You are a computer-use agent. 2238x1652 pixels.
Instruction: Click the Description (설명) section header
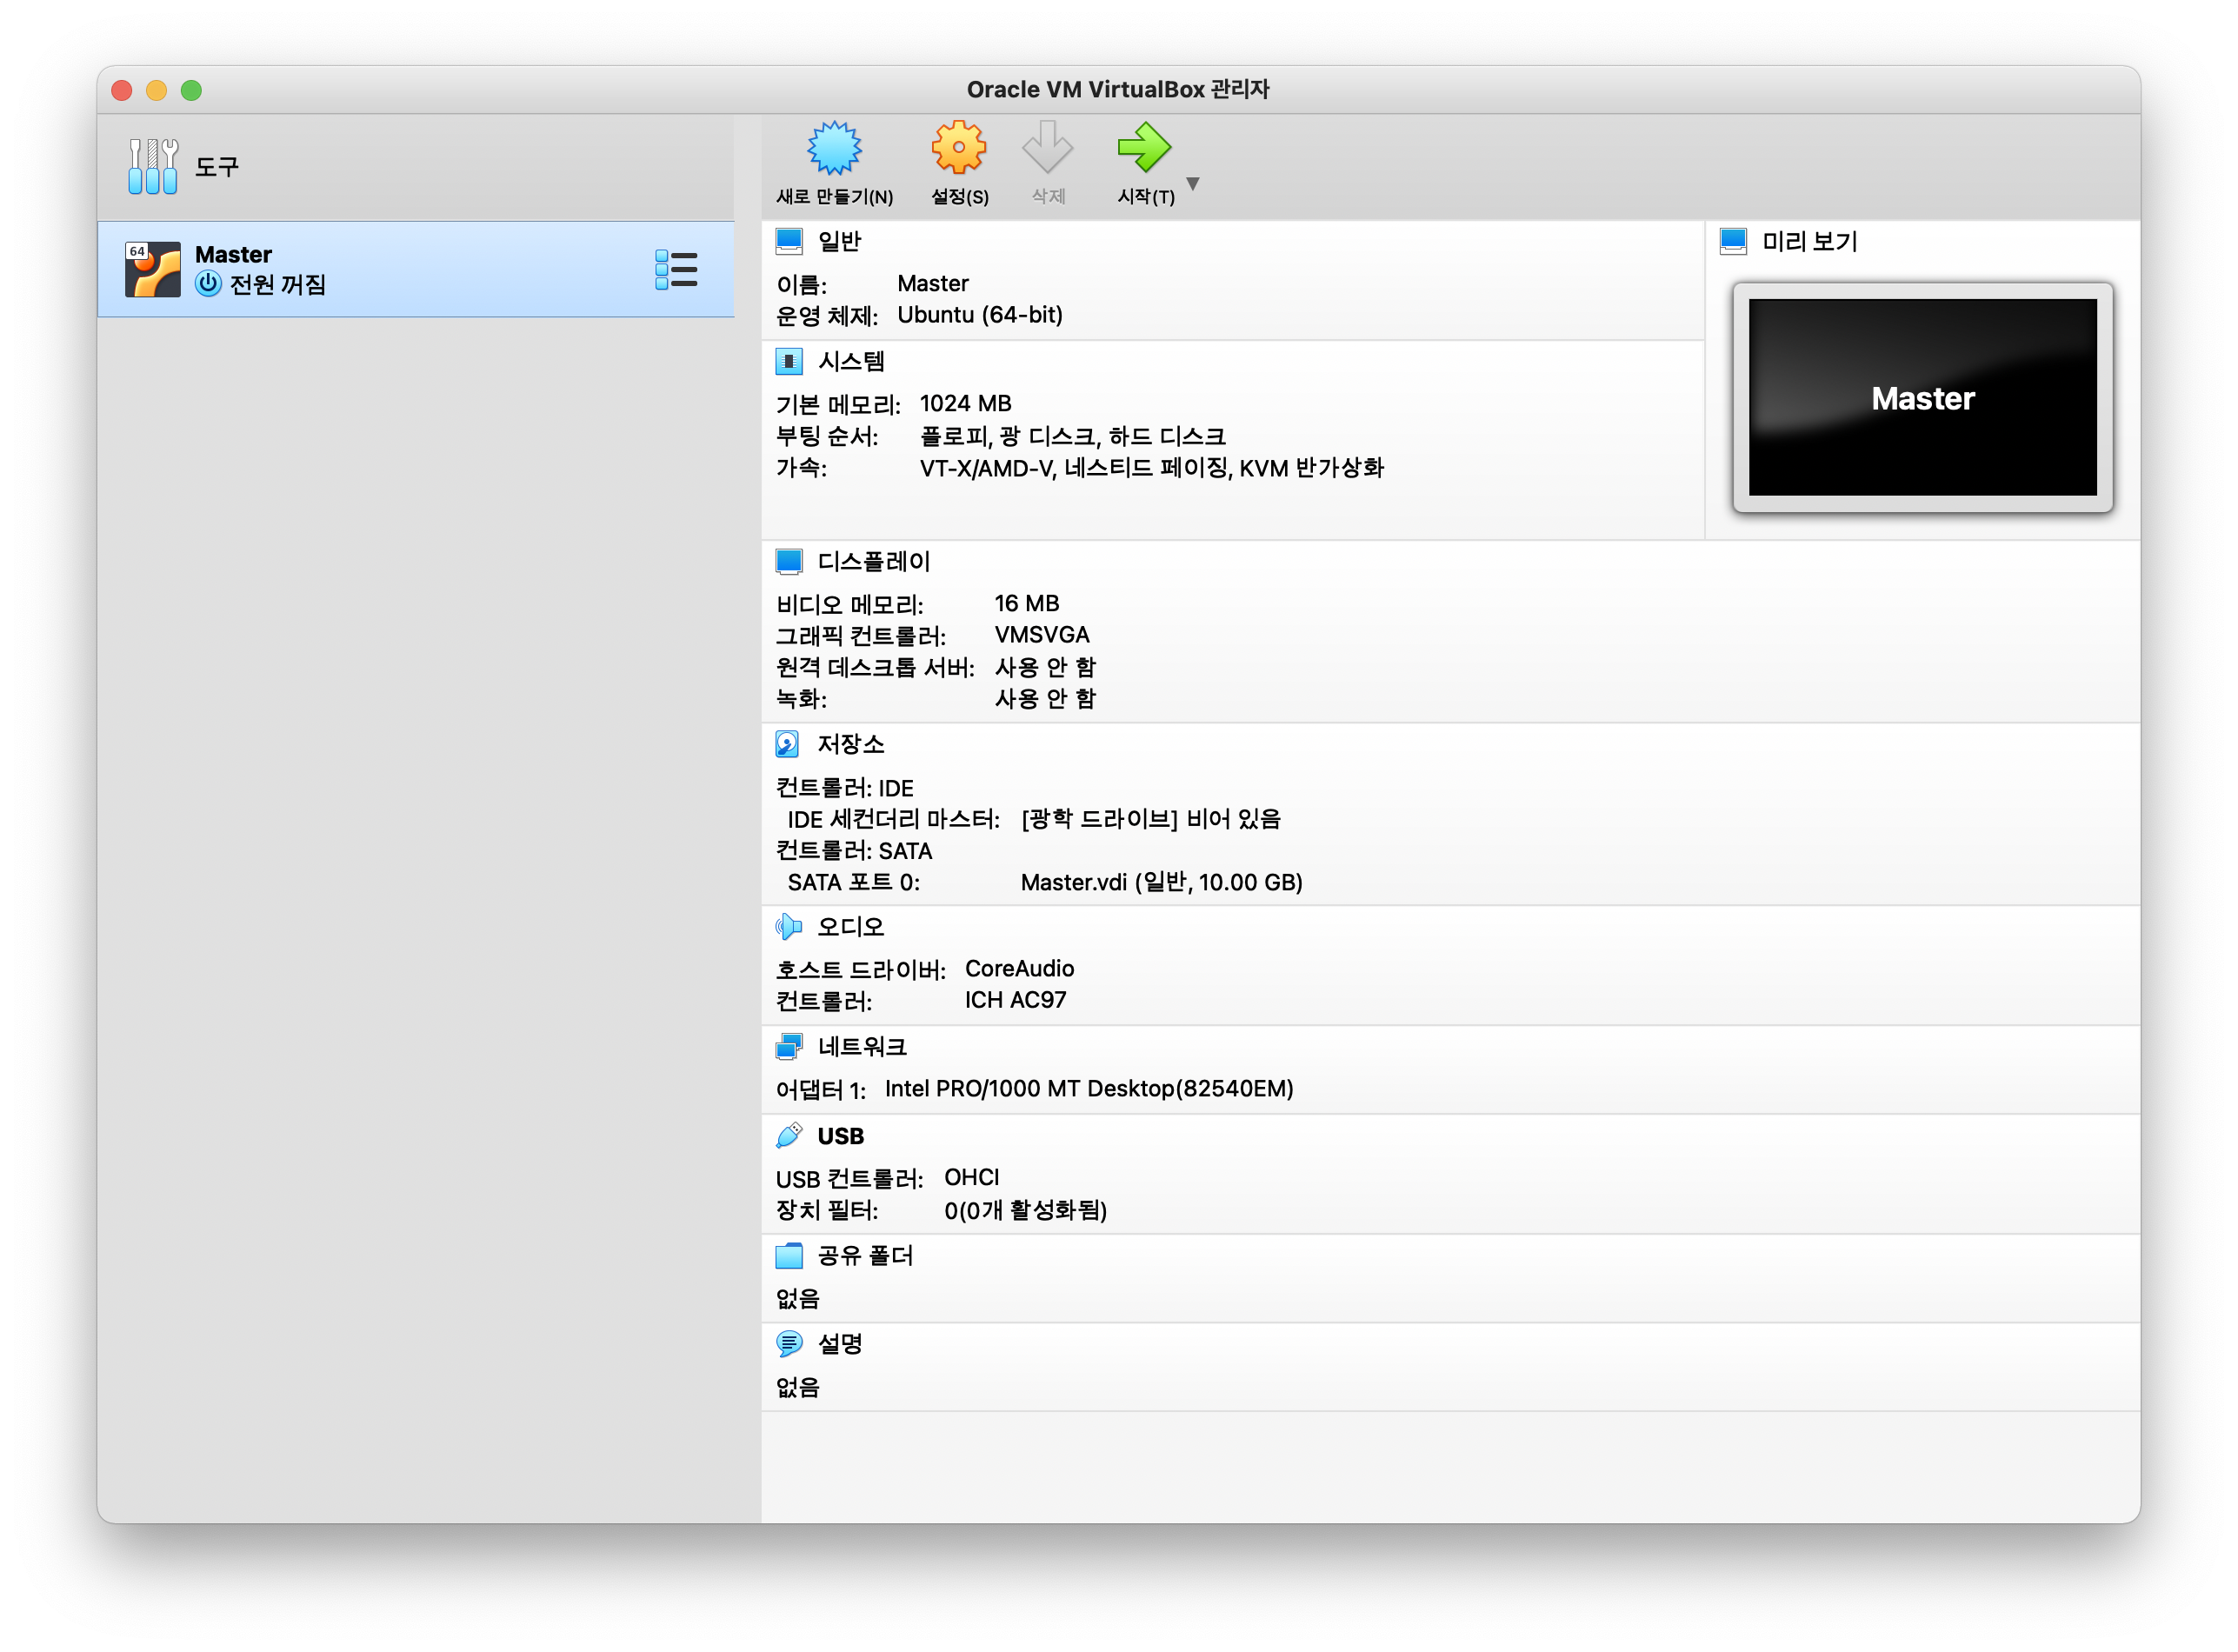click(840, 1344)
